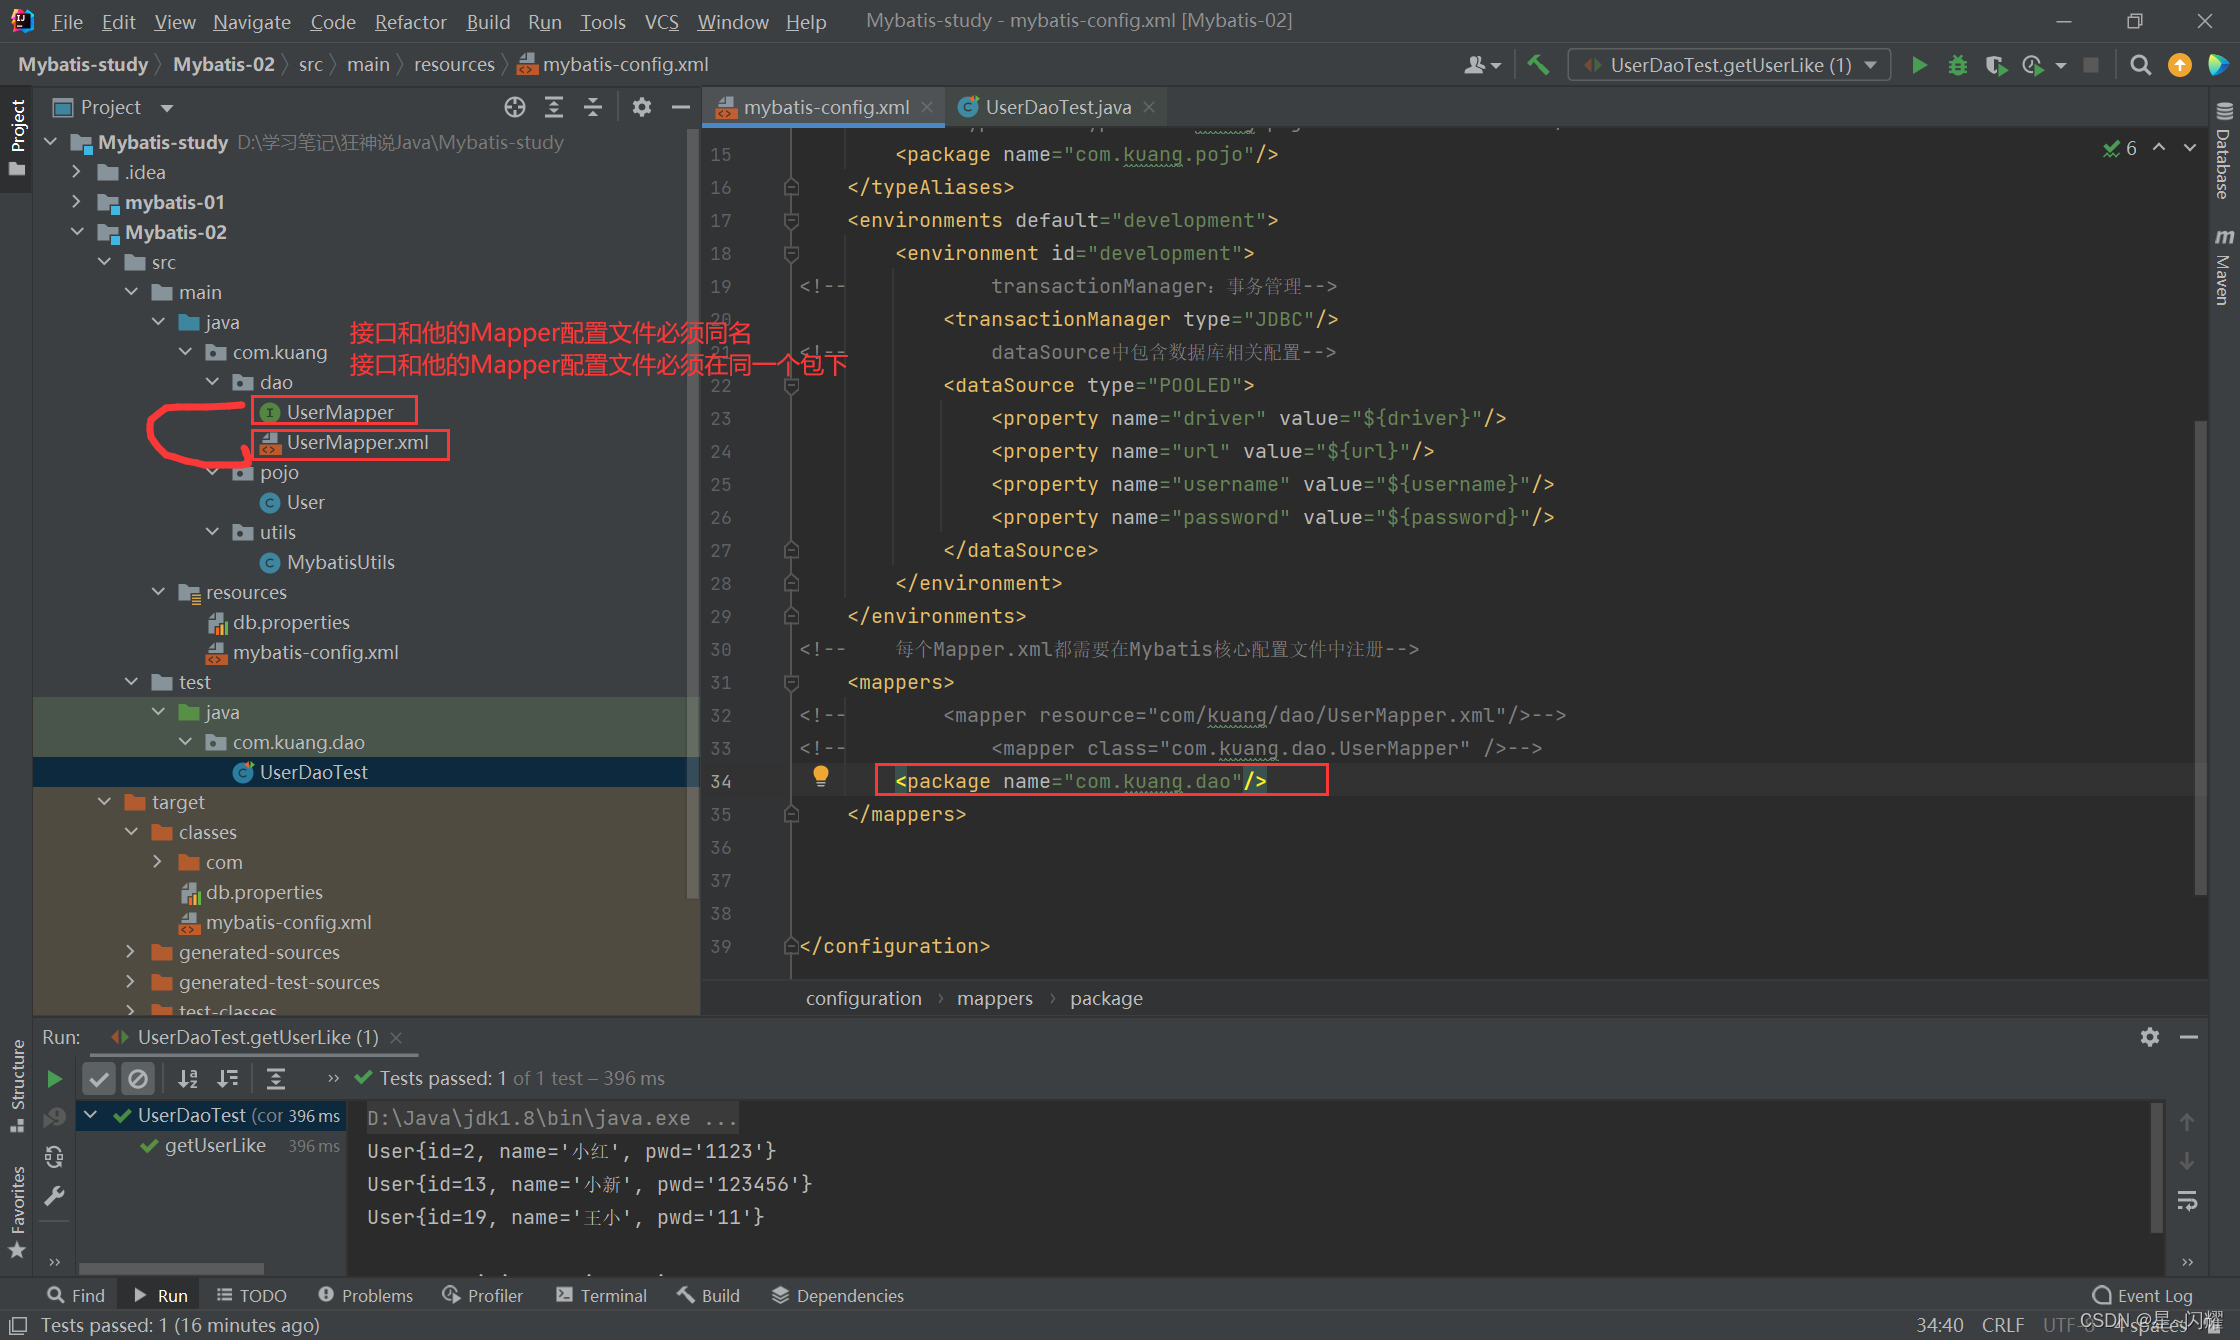Open the TODO tool window
This screenshot has height=1340, width=2240.
click(252, 1295)
